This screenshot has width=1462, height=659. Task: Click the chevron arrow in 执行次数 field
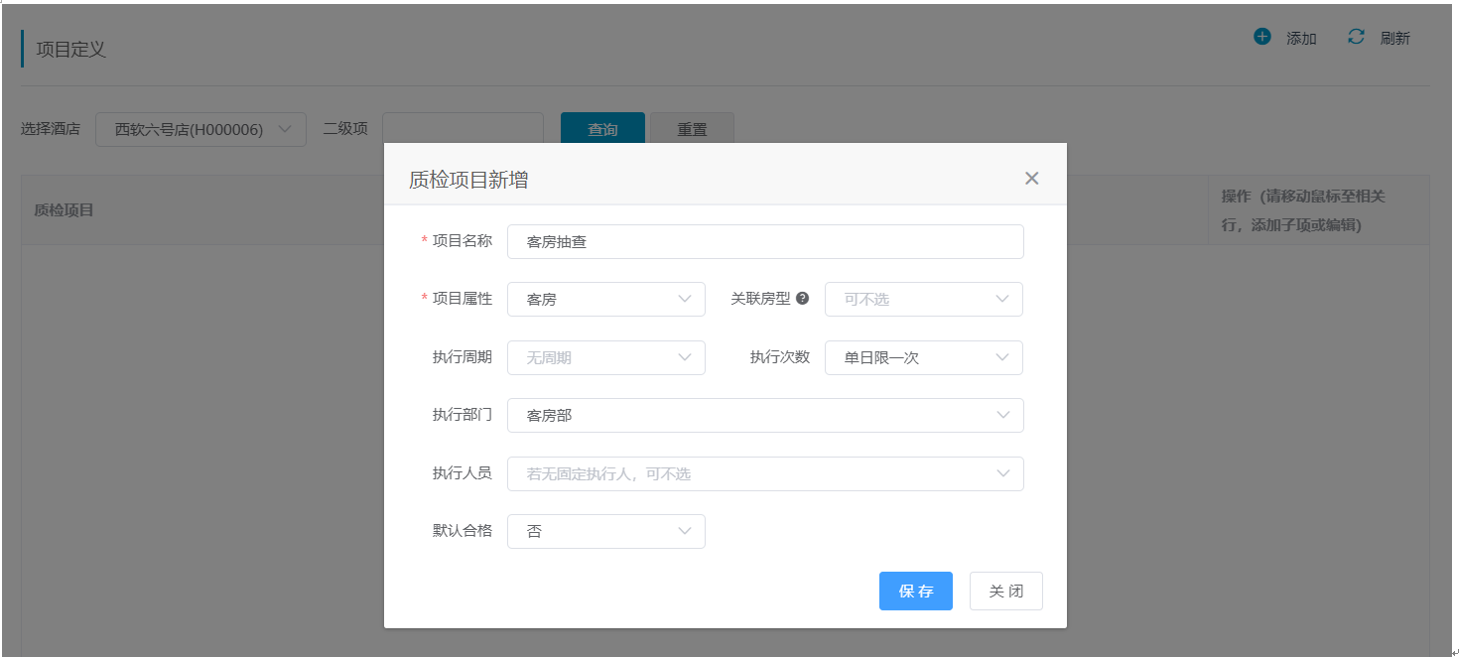point(1002,357)
